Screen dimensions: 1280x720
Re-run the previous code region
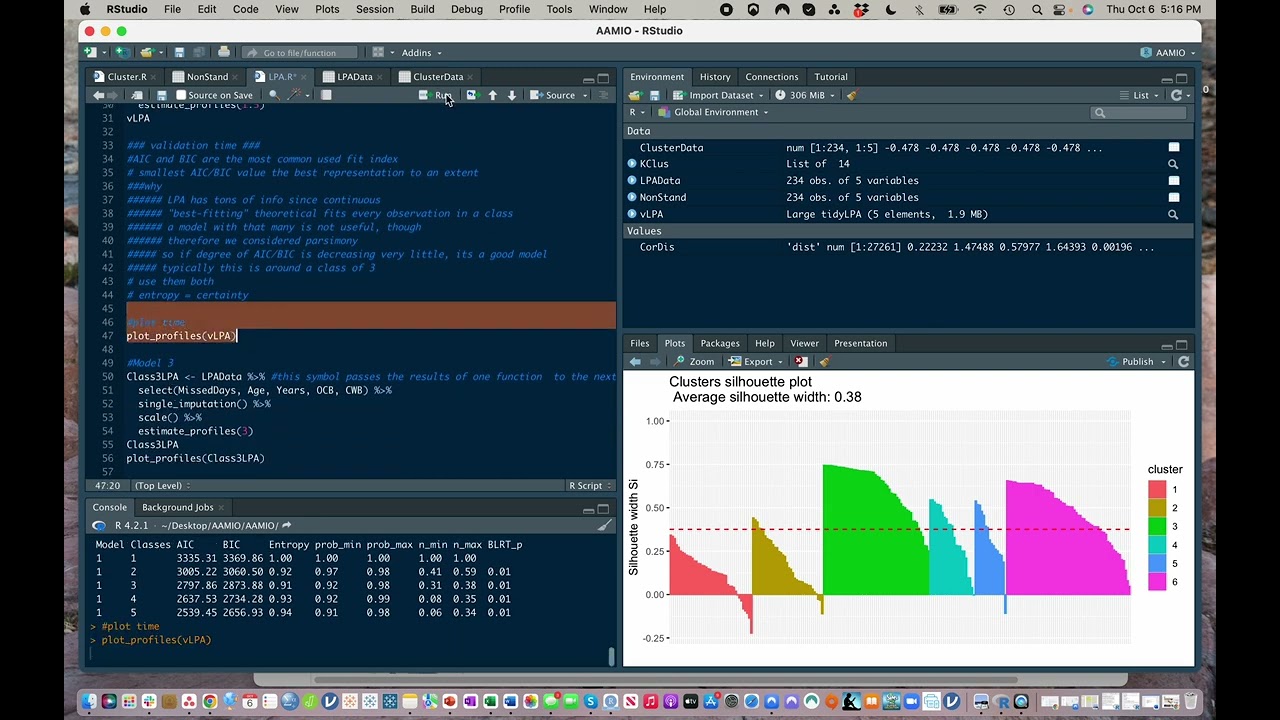[x=473, y=95]
